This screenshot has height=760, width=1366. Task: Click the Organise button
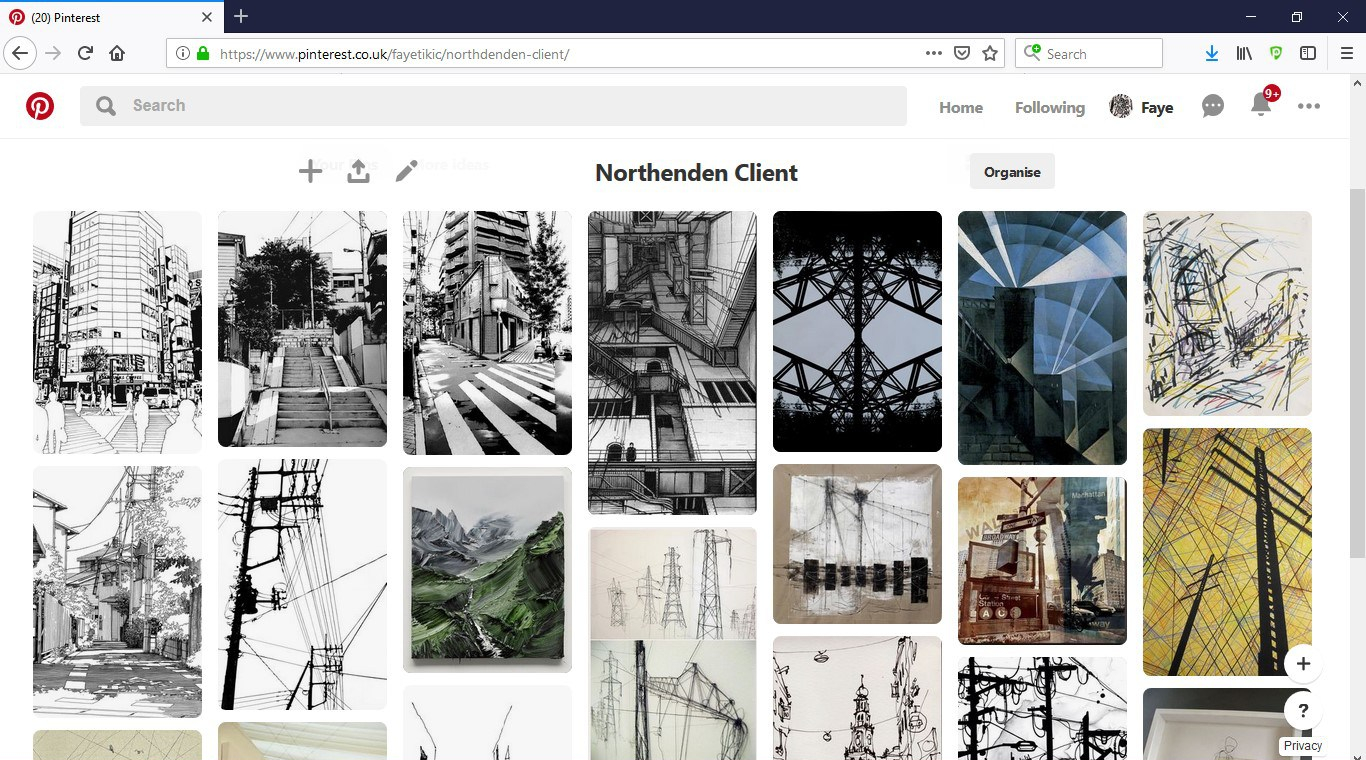pos(1012,172)
